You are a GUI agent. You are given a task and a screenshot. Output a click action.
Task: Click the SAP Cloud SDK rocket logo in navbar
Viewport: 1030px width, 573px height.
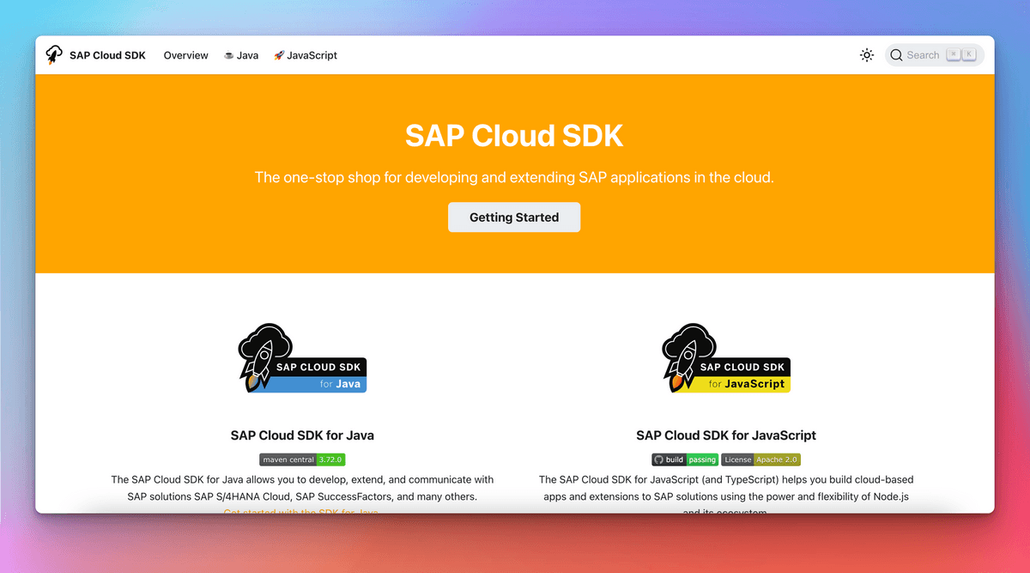click(x=54, y=55)
